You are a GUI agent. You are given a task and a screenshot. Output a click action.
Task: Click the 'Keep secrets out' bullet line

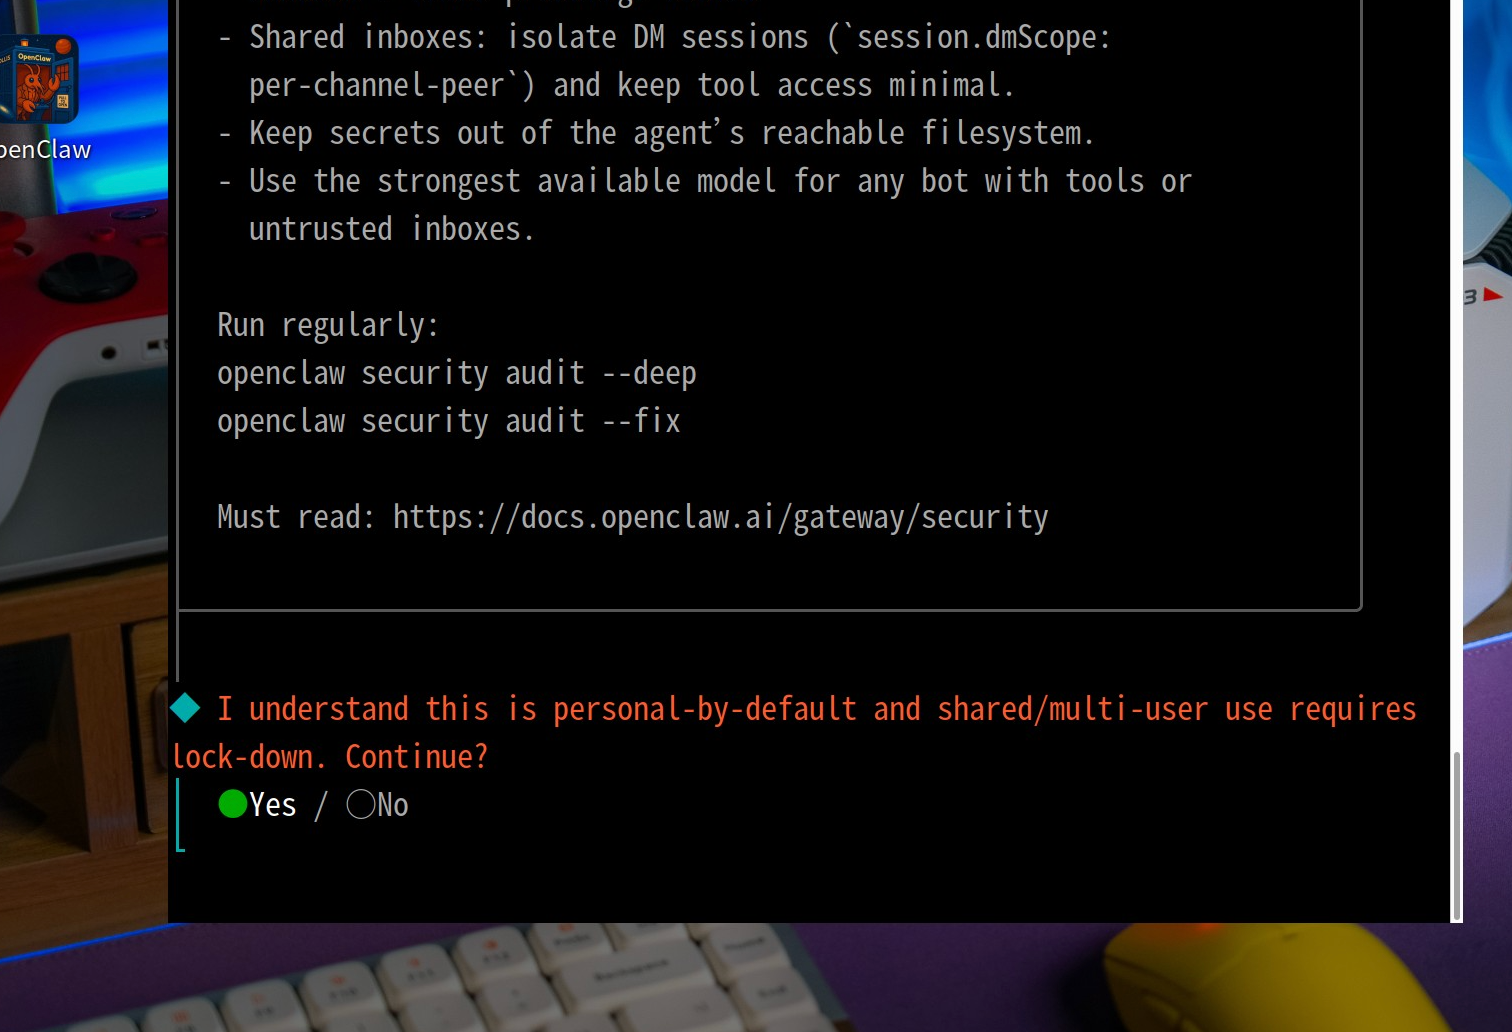click(656, 133)
